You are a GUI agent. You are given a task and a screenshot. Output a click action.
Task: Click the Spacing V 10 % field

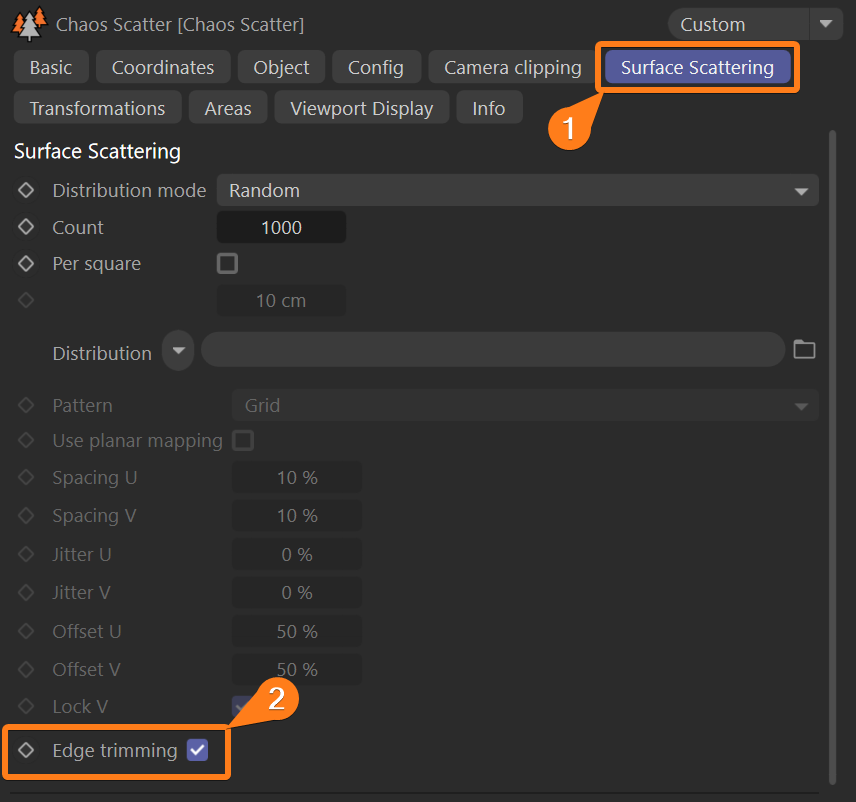coord(297,515)
